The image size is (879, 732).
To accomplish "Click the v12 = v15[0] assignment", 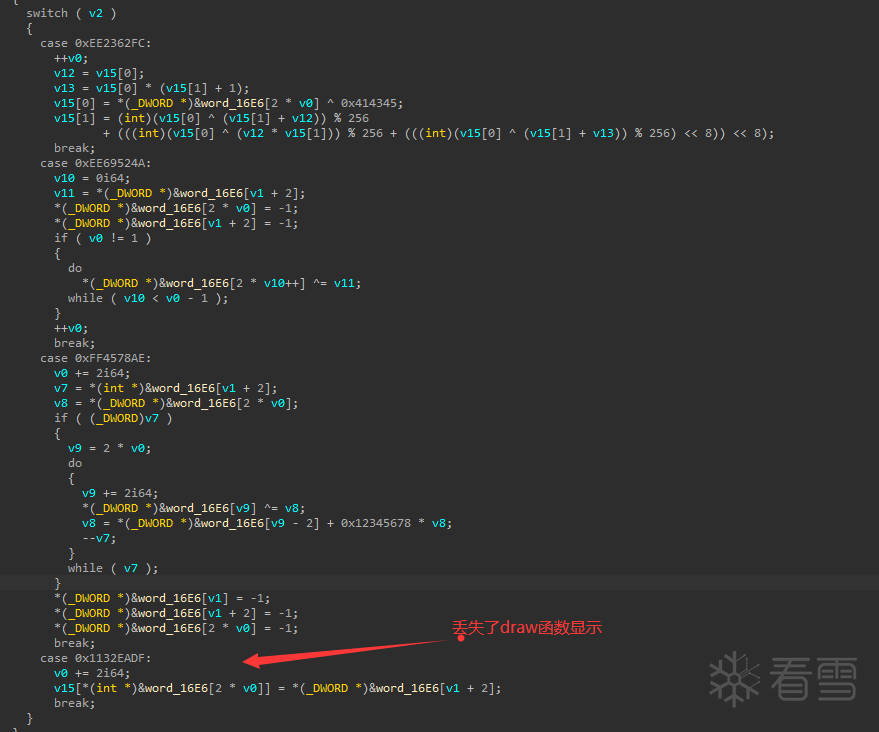I will point(99,73).
